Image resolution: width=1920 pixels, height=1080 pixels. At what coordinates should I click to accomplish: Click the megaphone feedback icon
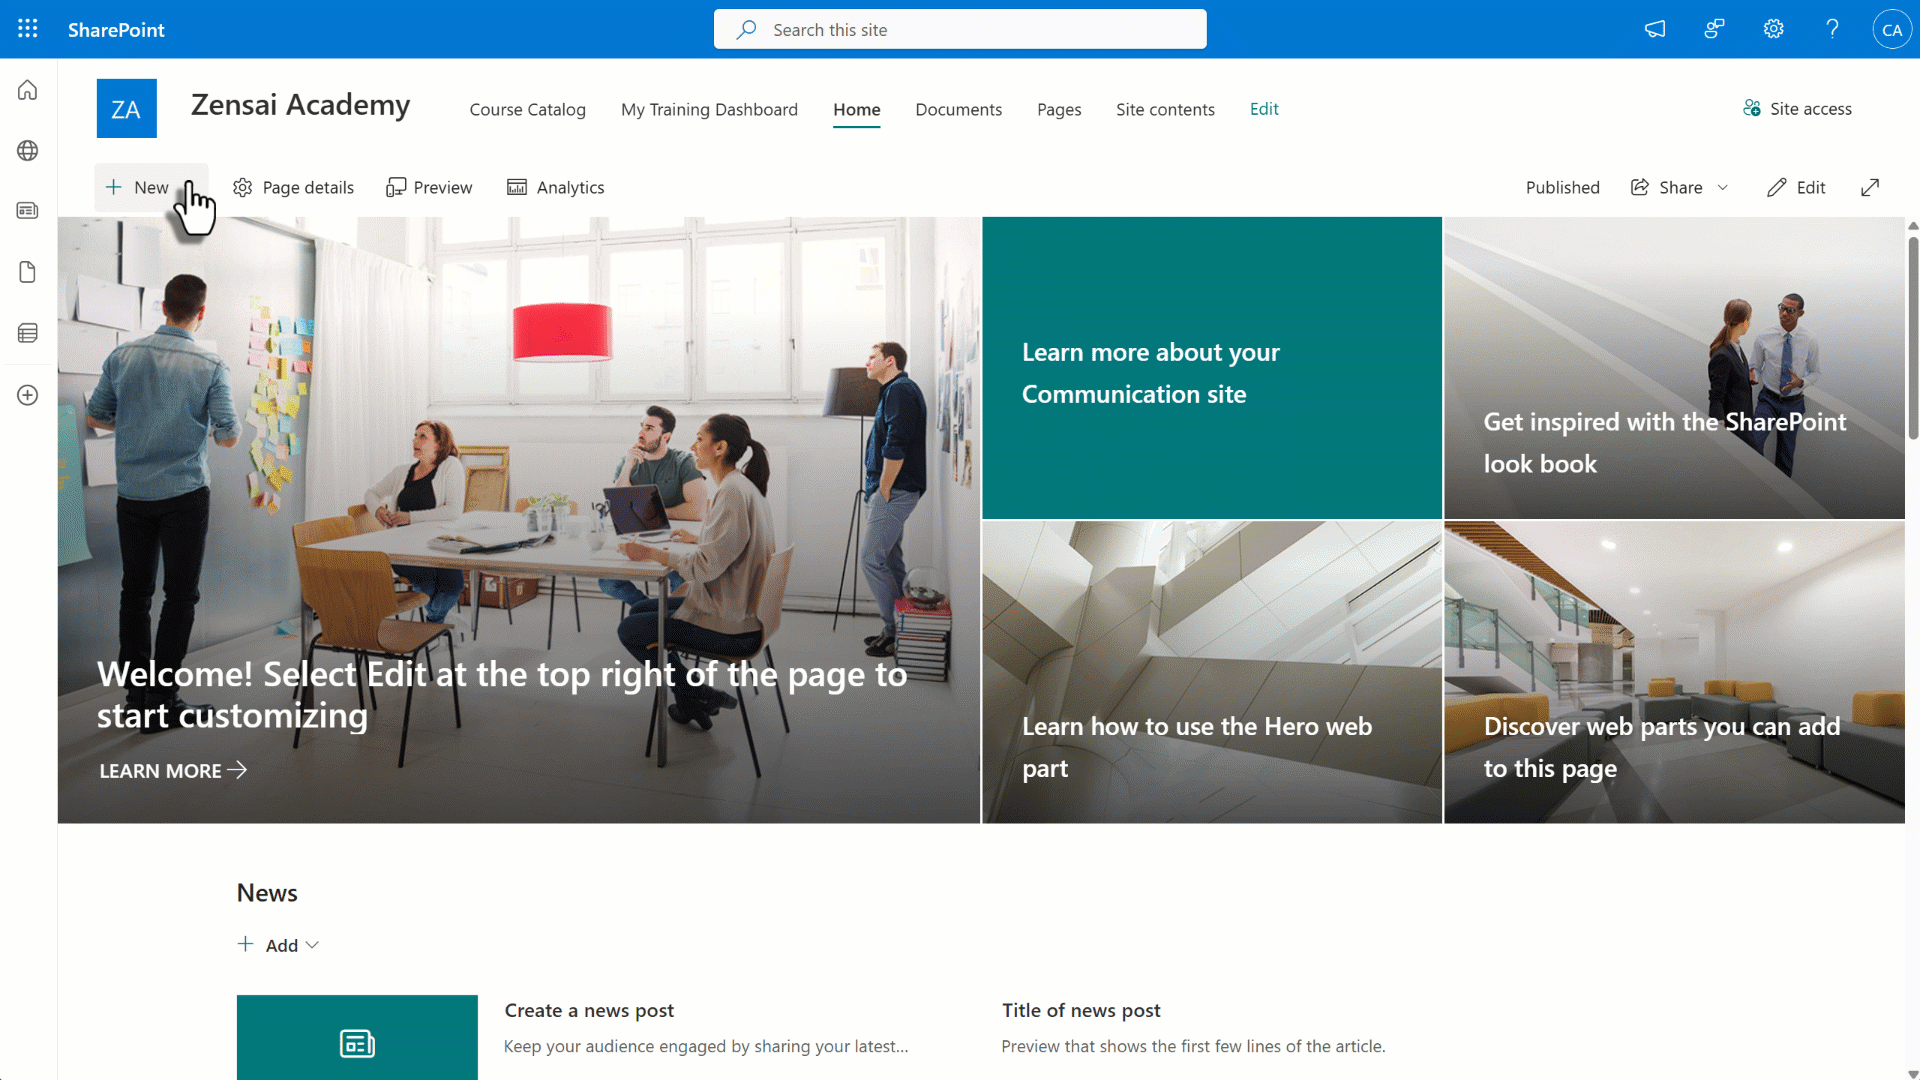point(1655,29)
